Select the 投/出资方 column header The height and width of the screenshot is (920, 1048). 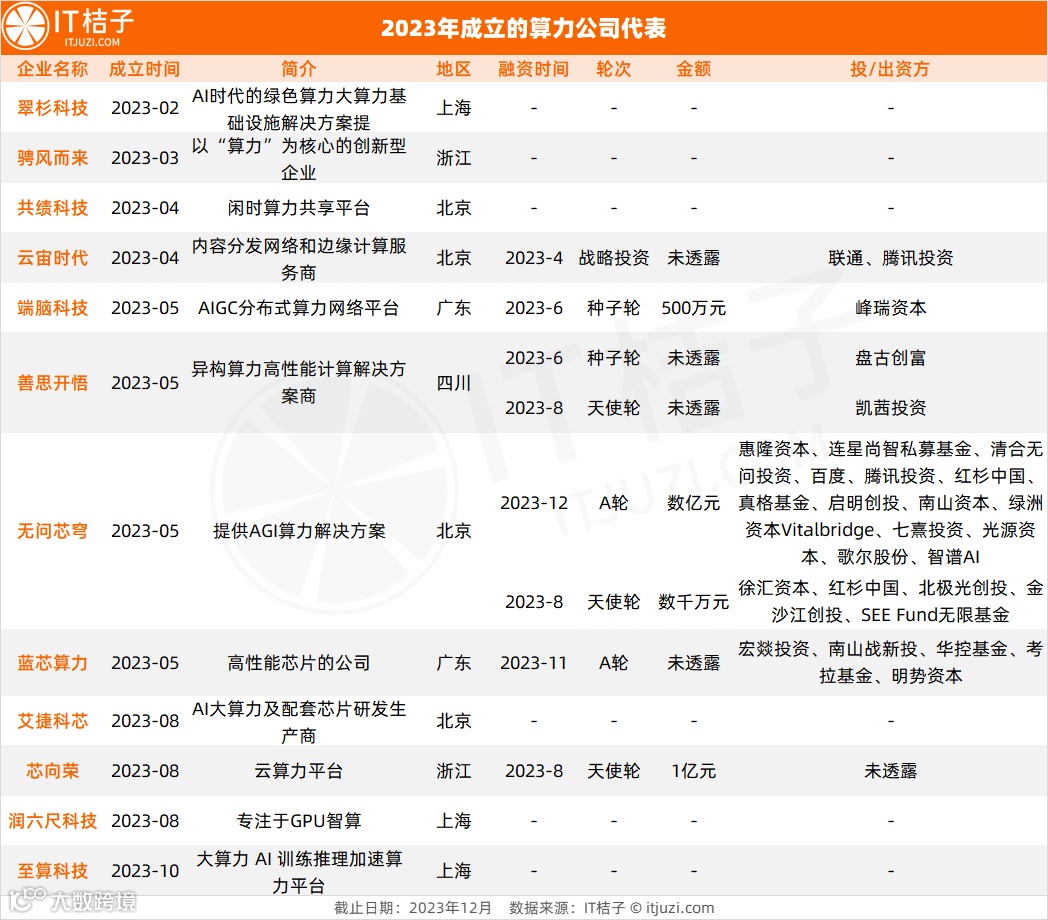[890, 69]
